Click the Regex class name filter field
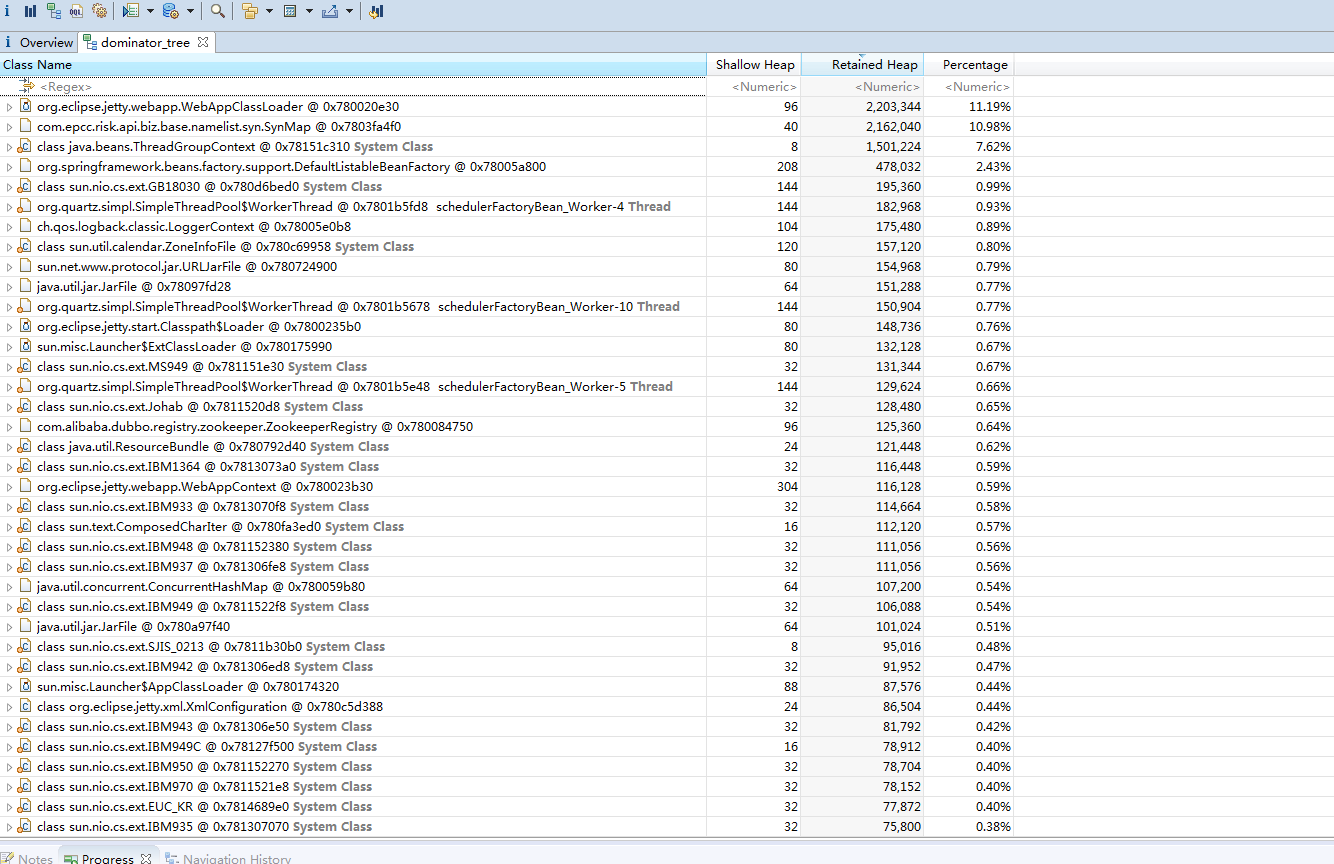The width and height of the screenshot is (1334, 864). 353,87
